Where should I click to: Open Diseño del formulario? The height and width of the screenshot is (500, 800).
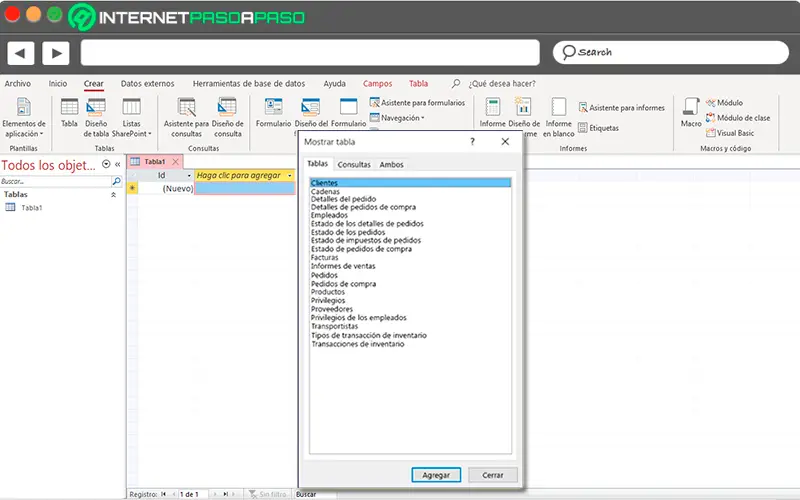point(311,107)
